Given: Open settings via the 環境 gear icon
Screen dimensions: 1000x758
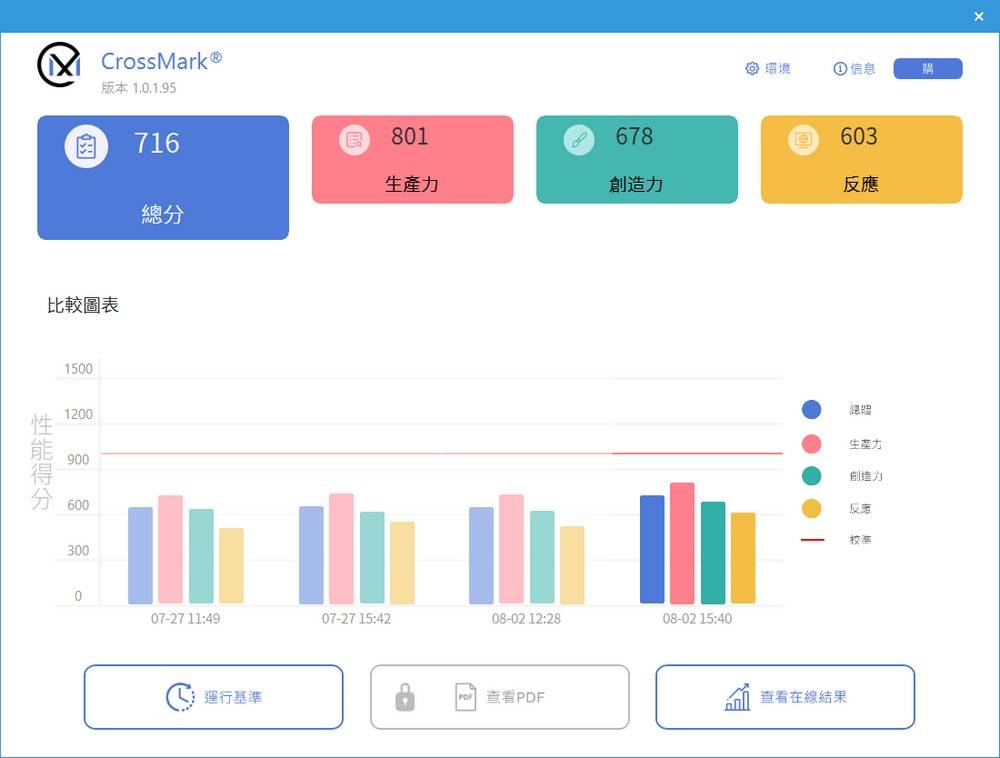Looking at the screenshot, I should (x=752, y=68).
